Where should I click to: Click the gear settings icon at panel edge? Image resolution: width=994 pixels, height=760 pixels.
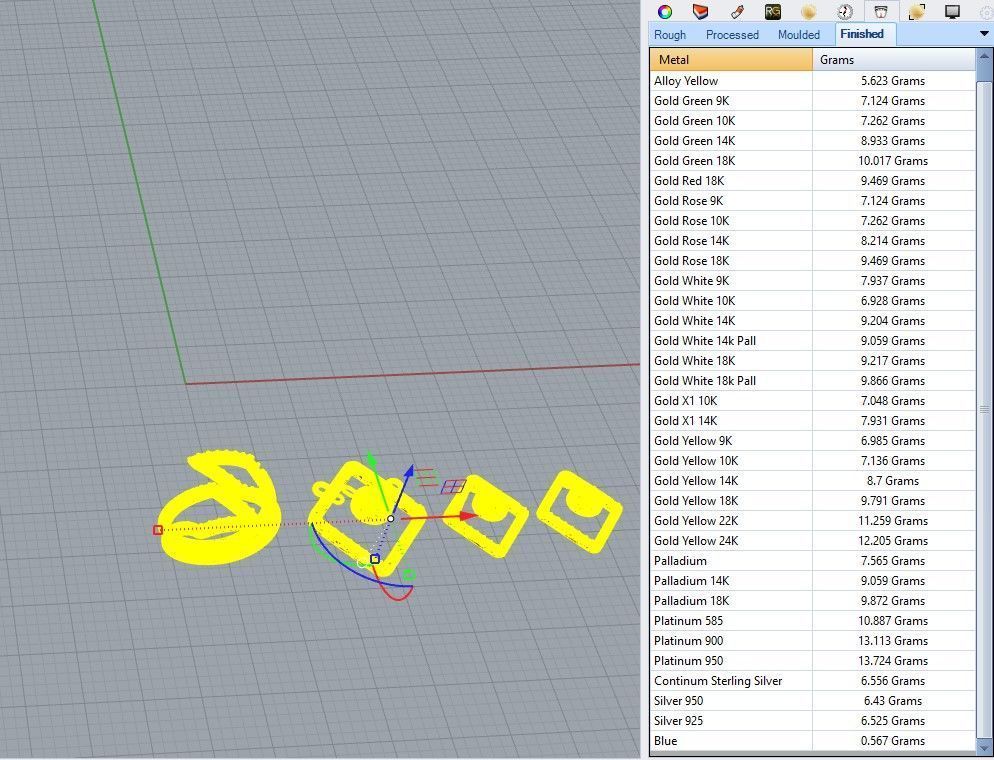tap(987, 11)
